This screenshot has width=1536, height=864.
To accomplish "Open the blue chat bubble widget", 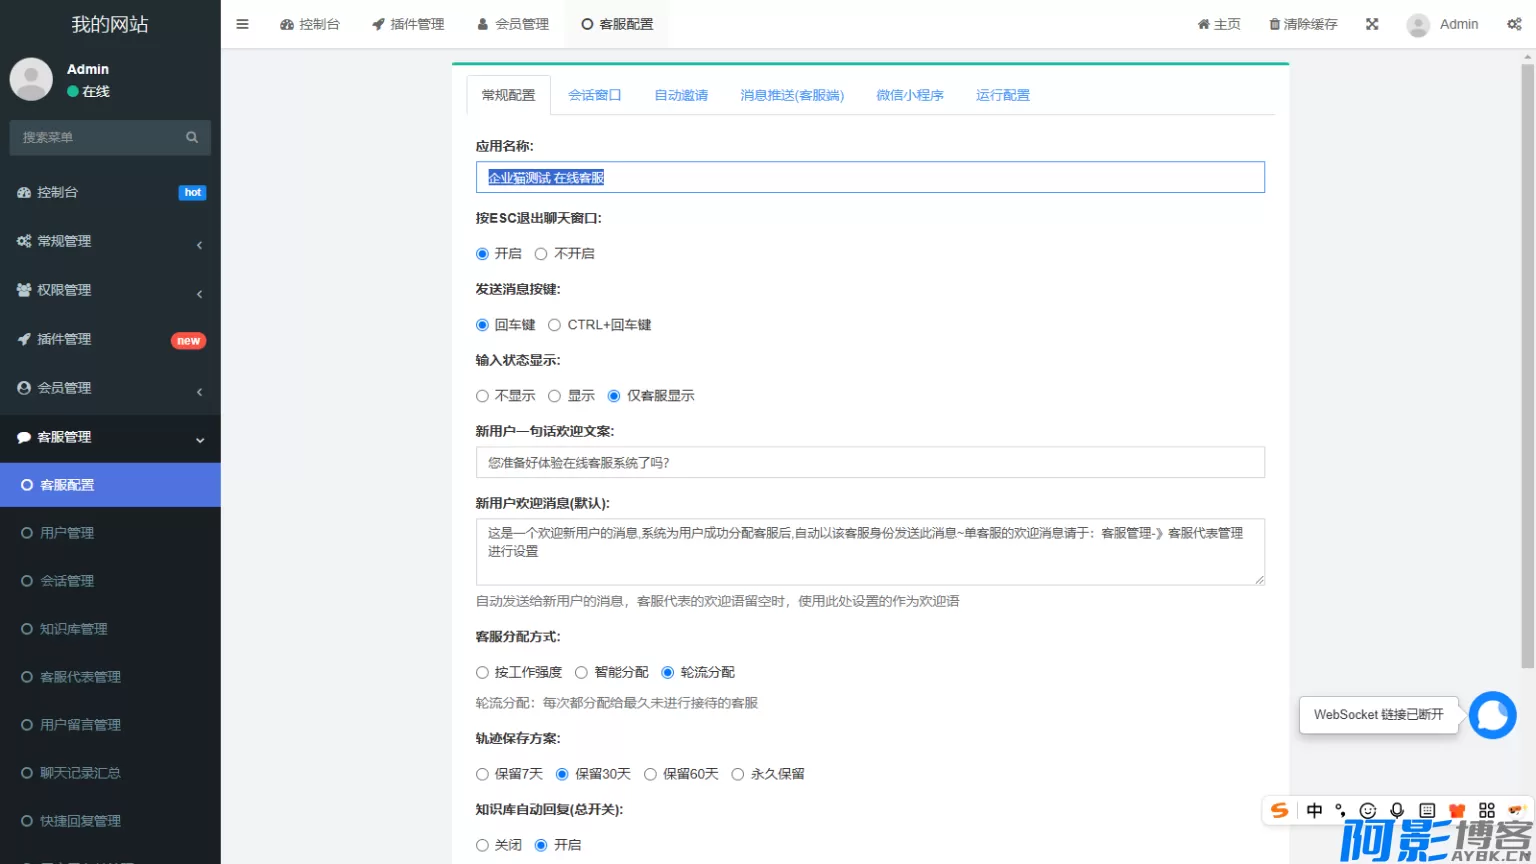I will pyautogui.click(x=1492, y=715).
